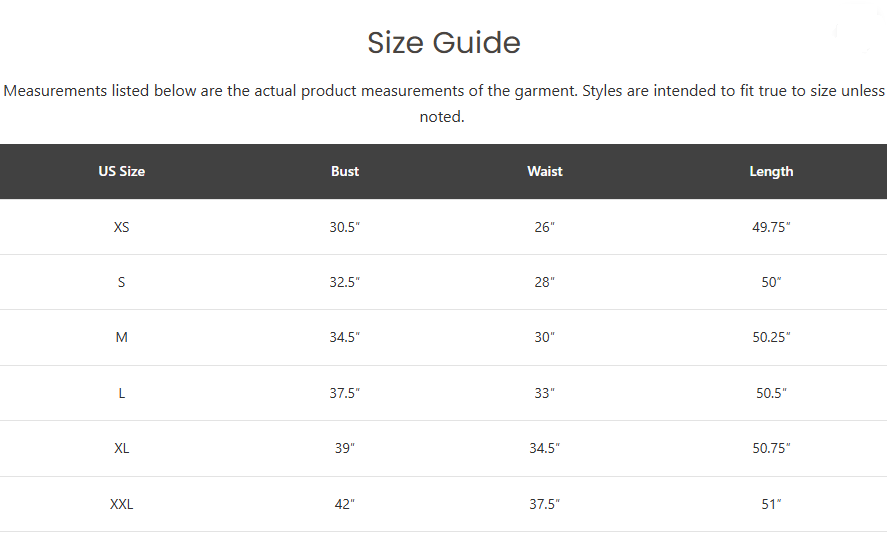Select the XXL size row label
Image resolution: width=887 pixels, height=550 pixels.
pyautogui.click(x=122, y=504)
